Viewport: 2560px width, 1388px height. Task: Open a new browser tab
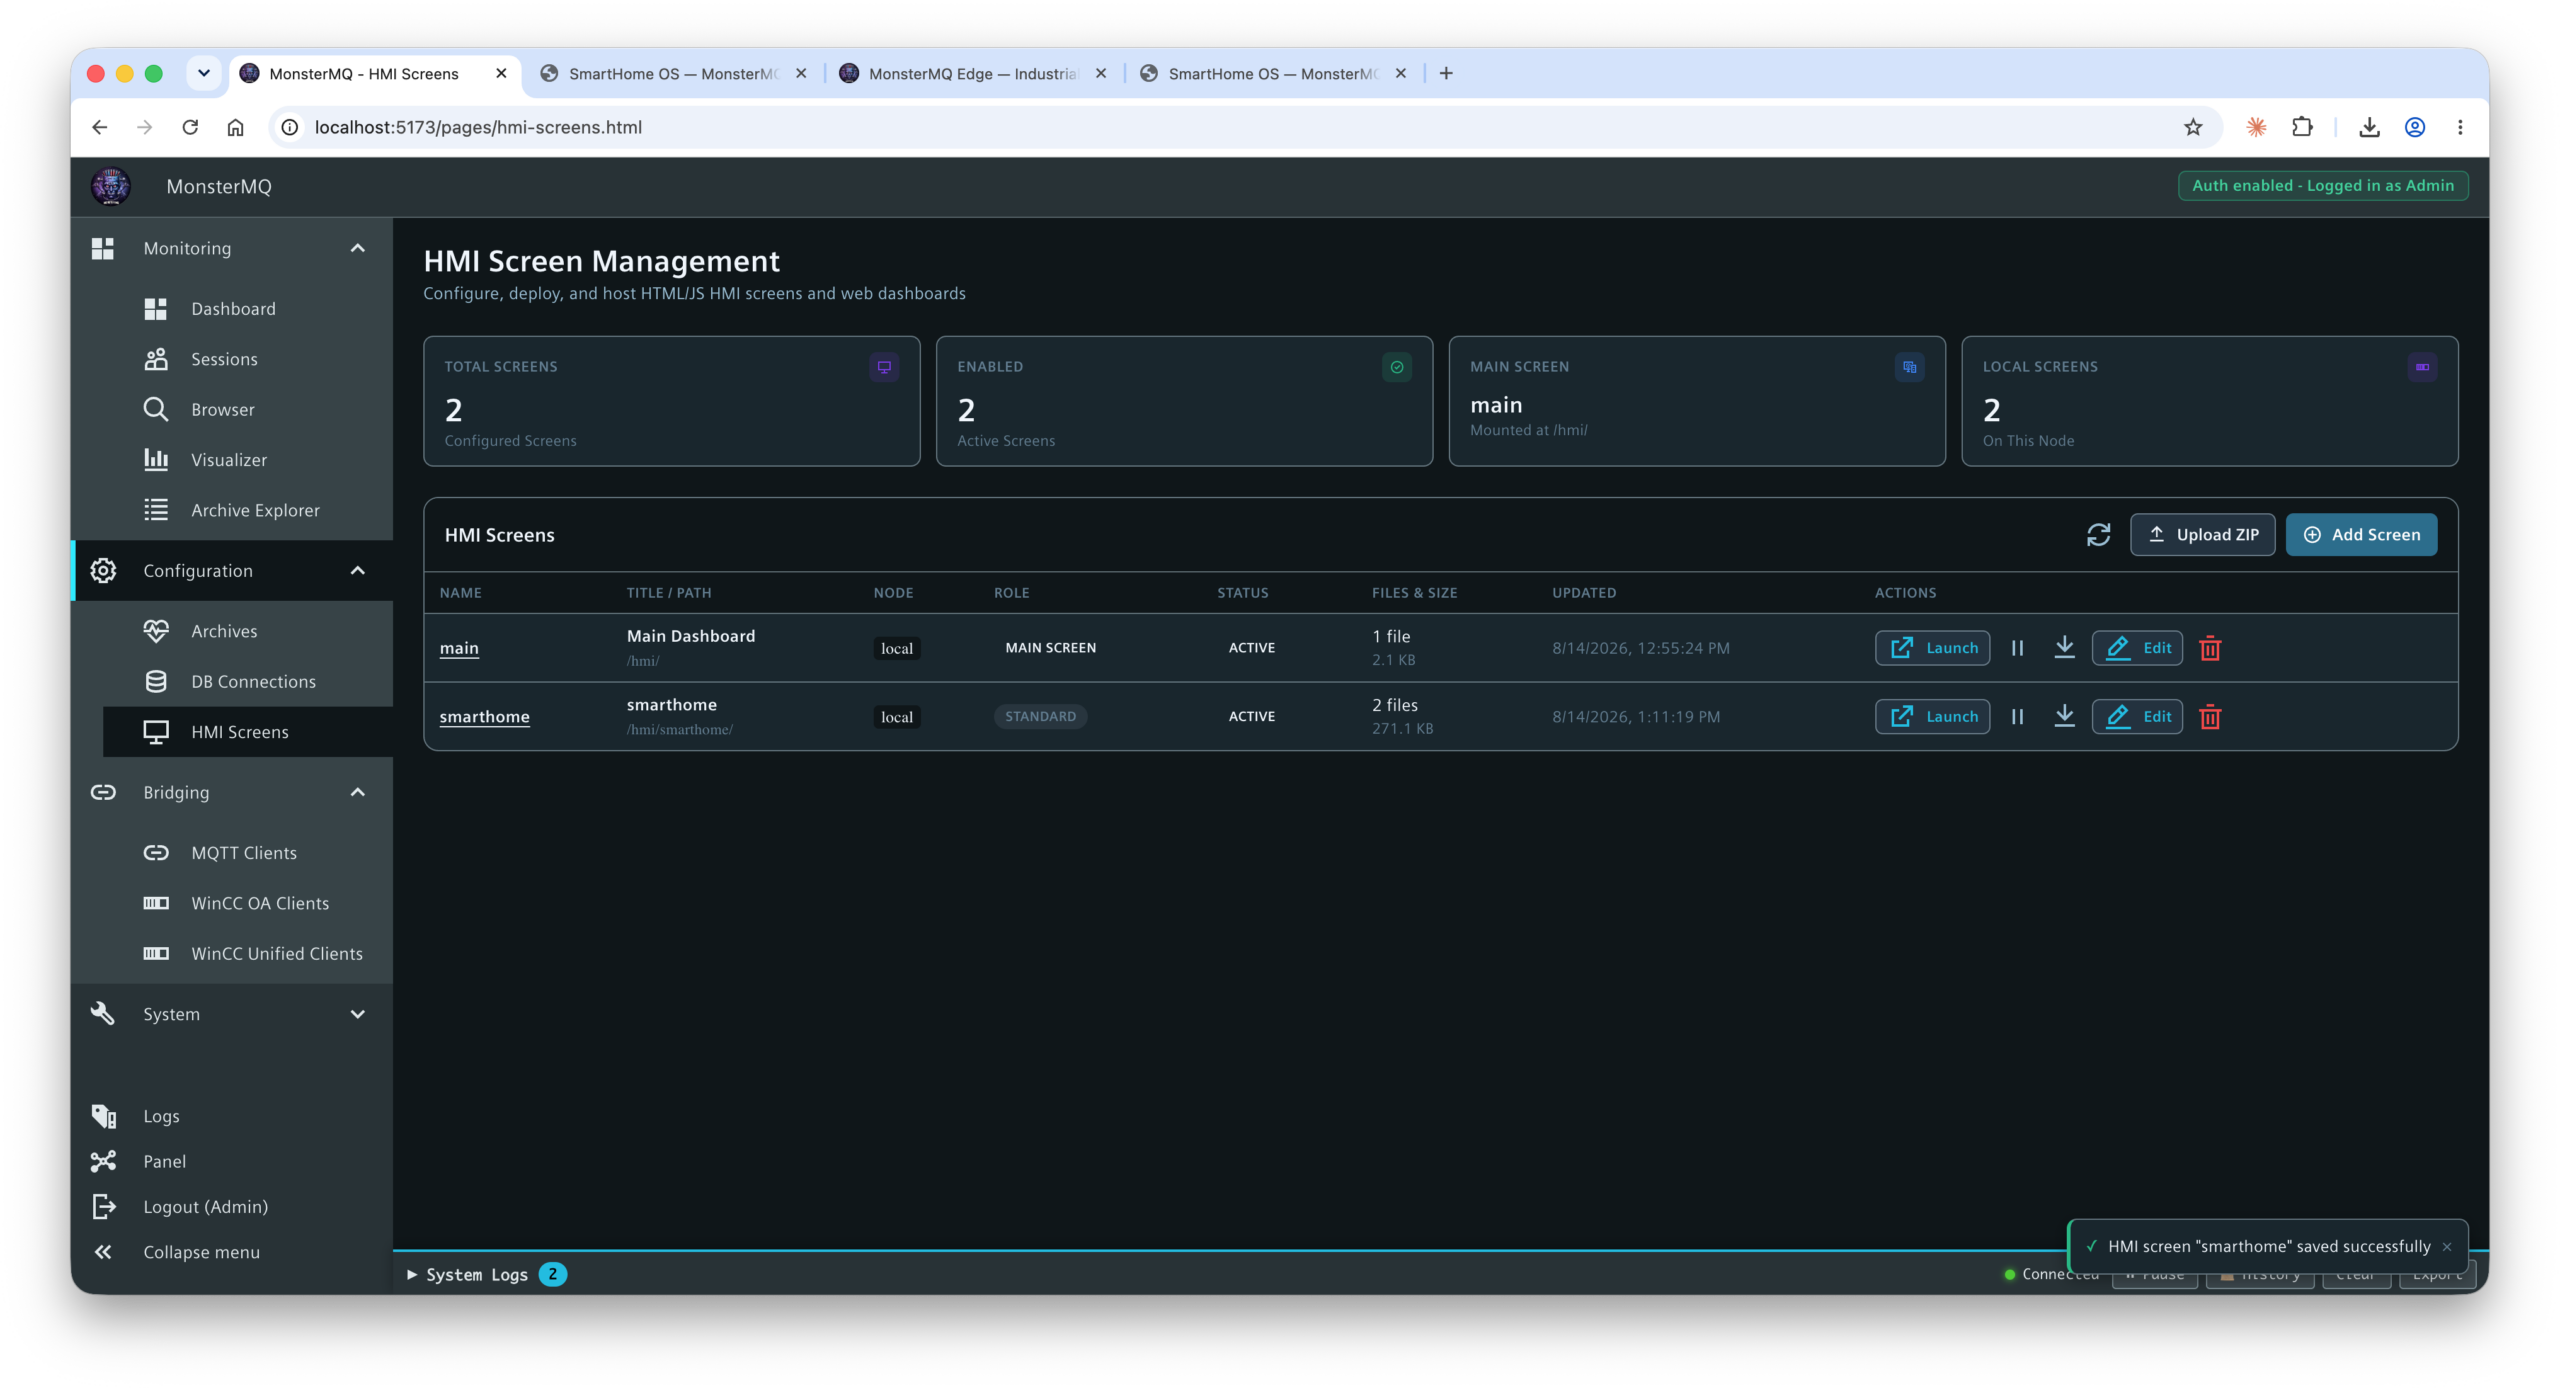click(x=1445, y=73)
